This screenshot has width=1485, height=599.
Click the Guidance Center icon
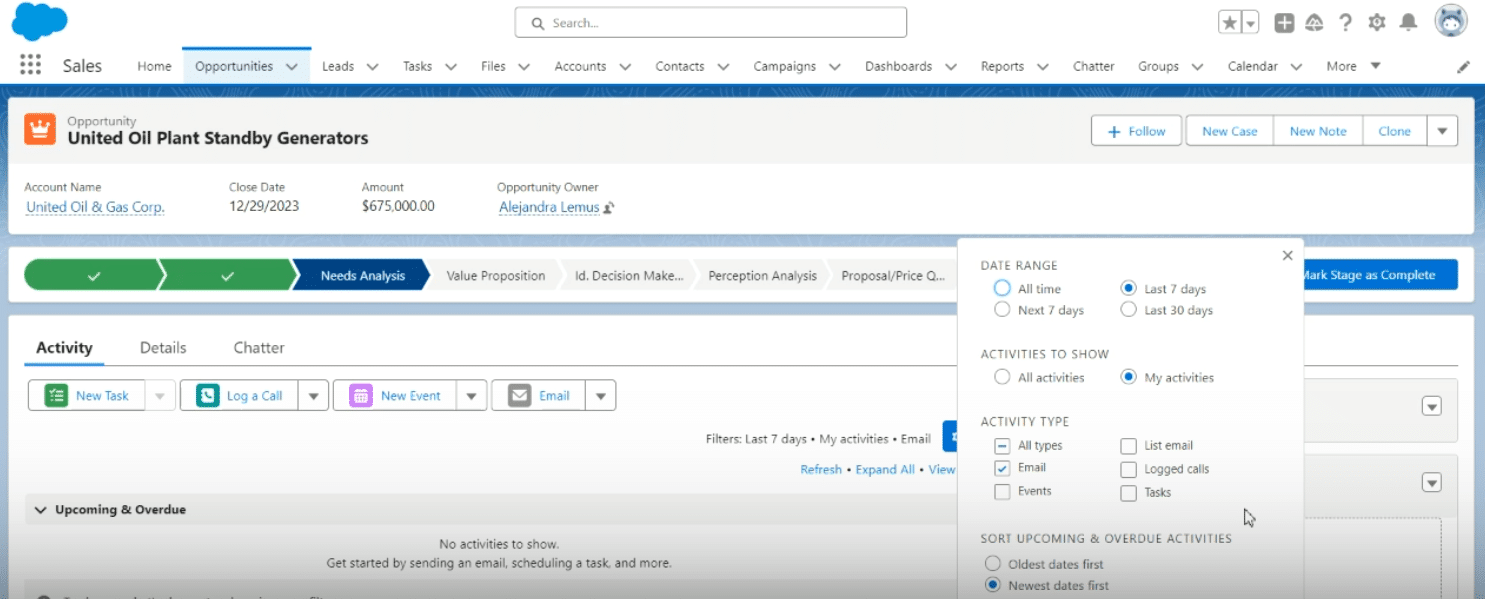click(1315, 22)
